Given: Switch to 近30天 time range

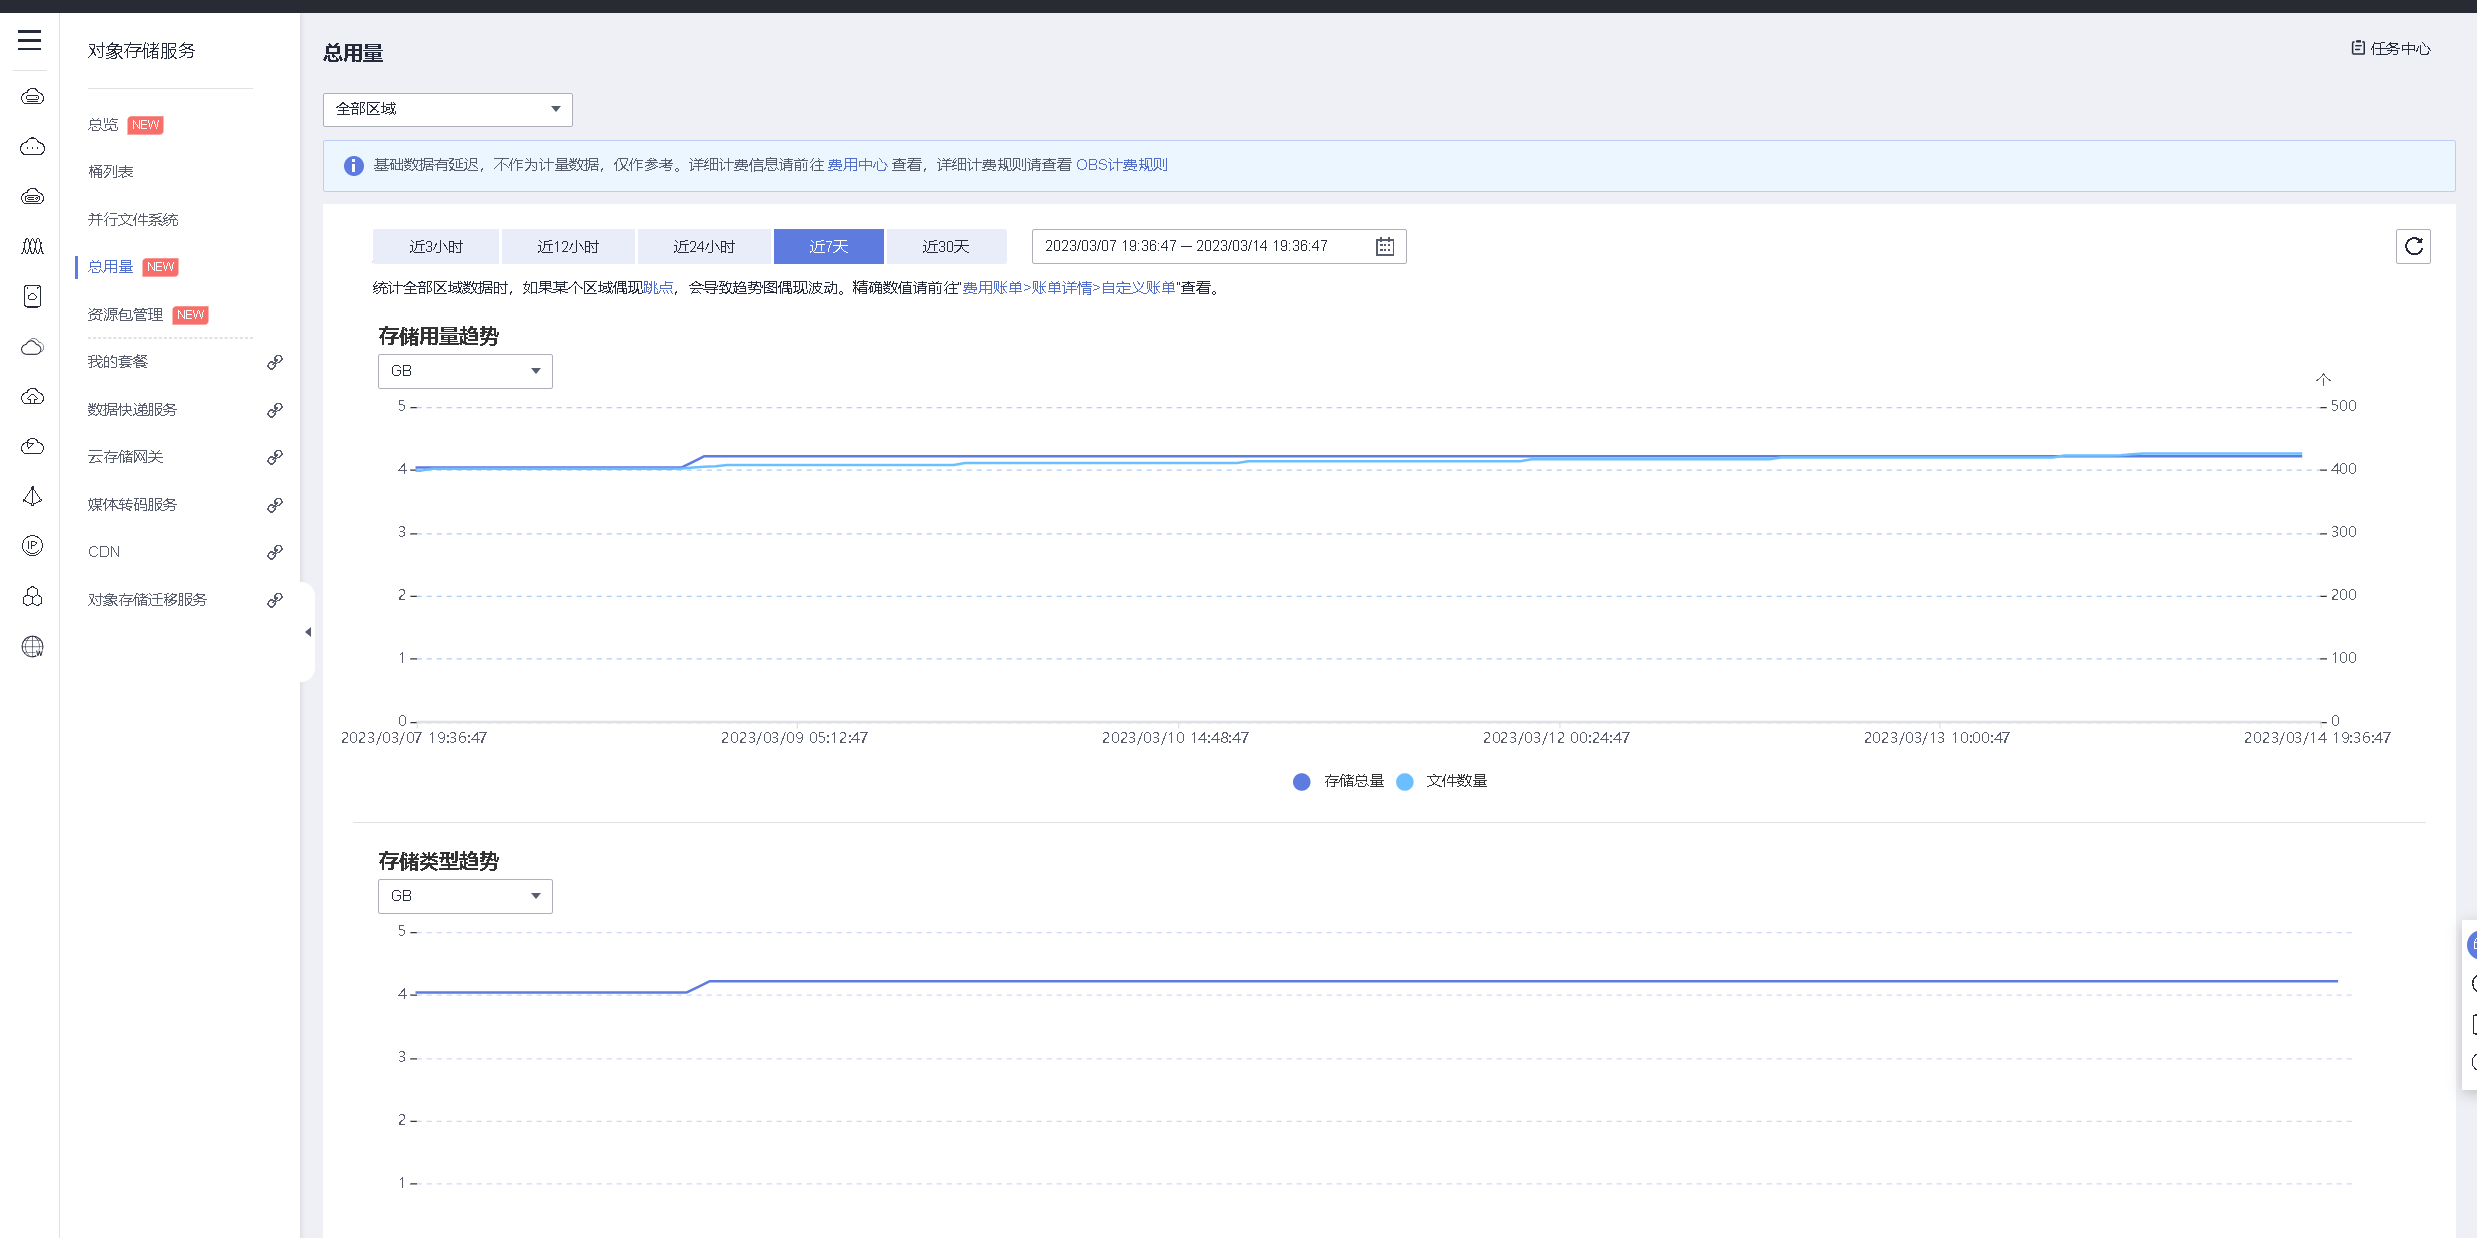Looking at the screenshot, I should pos(945,247).
